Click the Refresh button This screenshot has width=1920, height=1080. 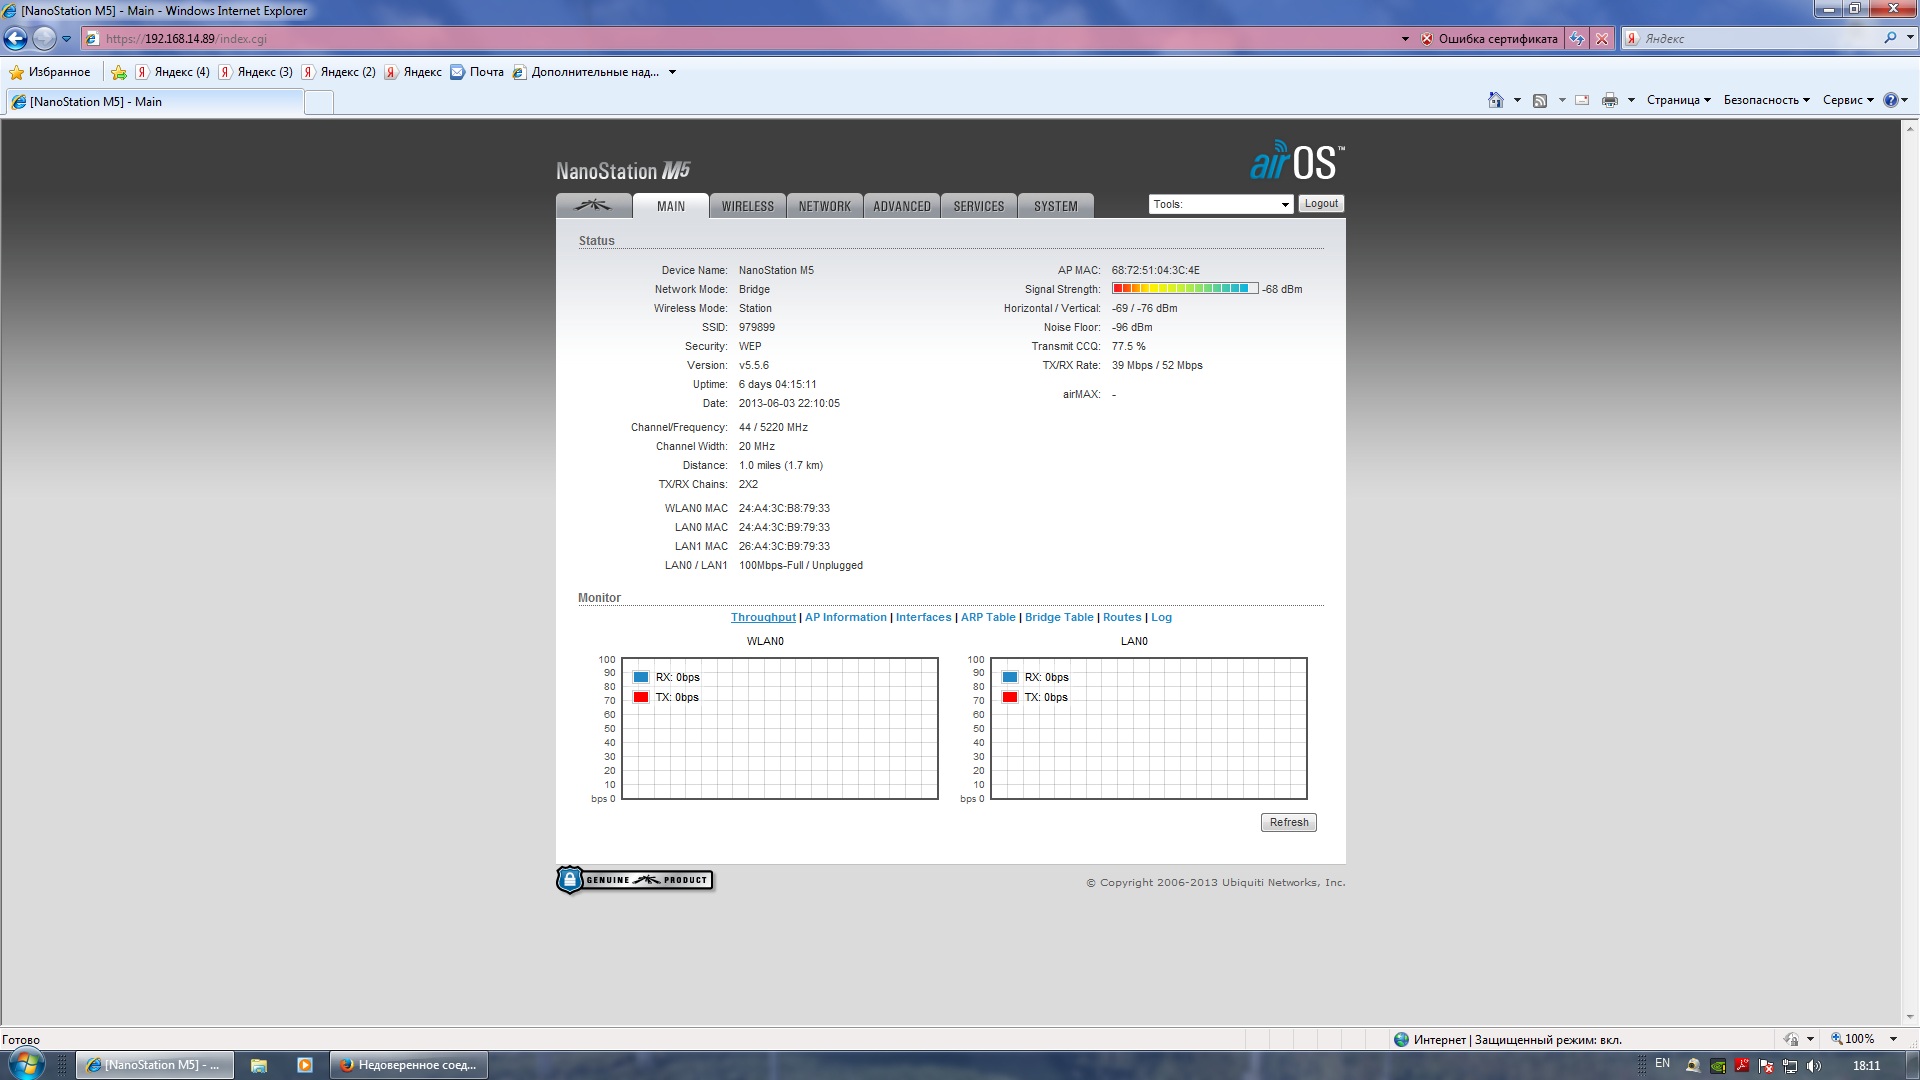(x=1289, y=822)
